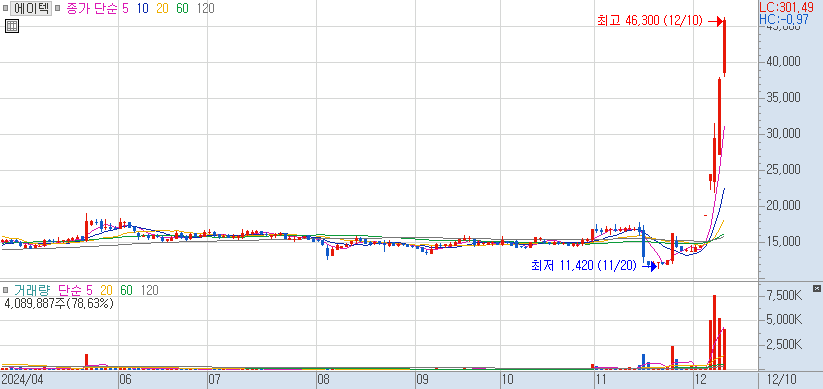This screenshot has width=823, height=389.
Task: Click the gray square marker before 거래량
Action: tap(5, 290)
